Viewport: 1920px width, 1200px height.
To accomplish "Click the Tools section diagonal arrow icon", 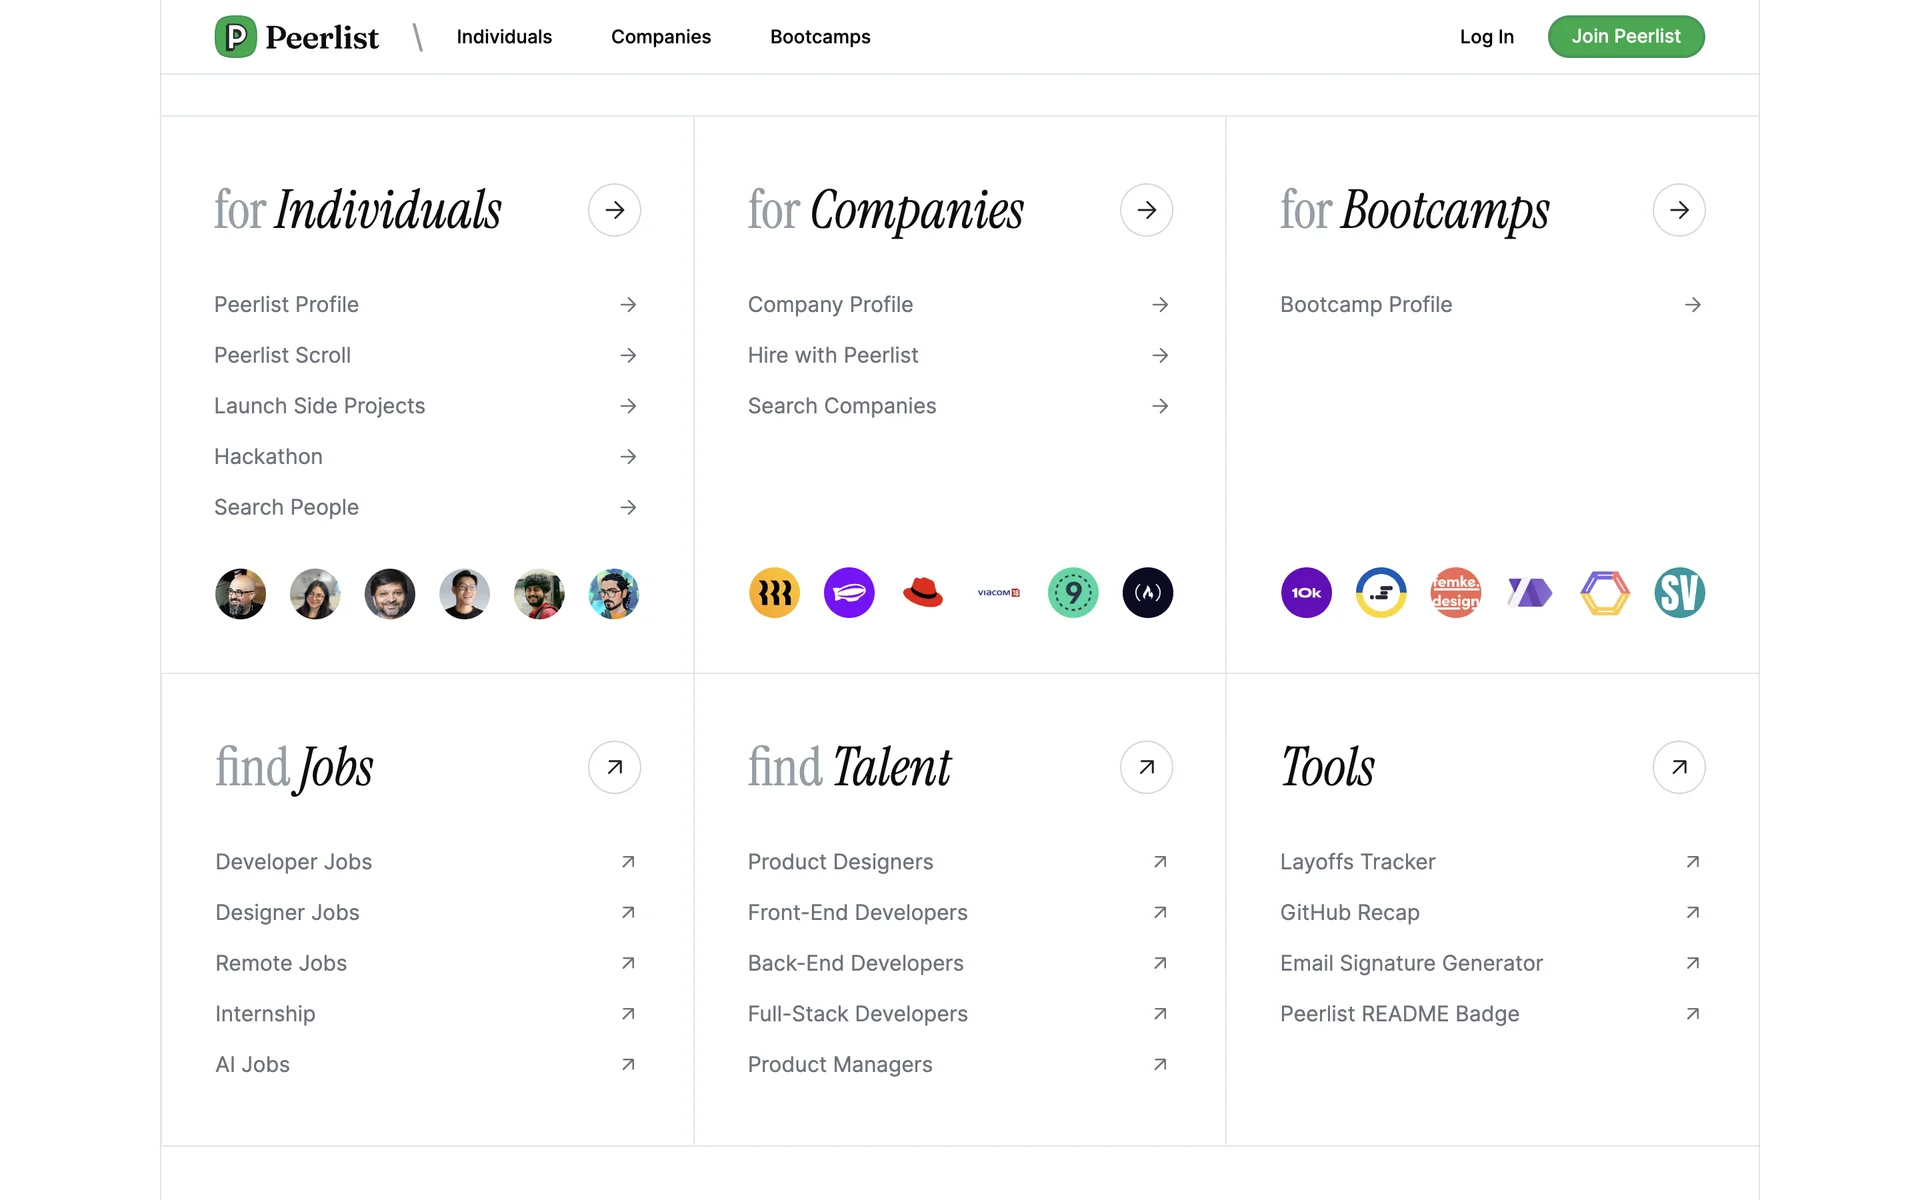I will tap(1678, 767).
